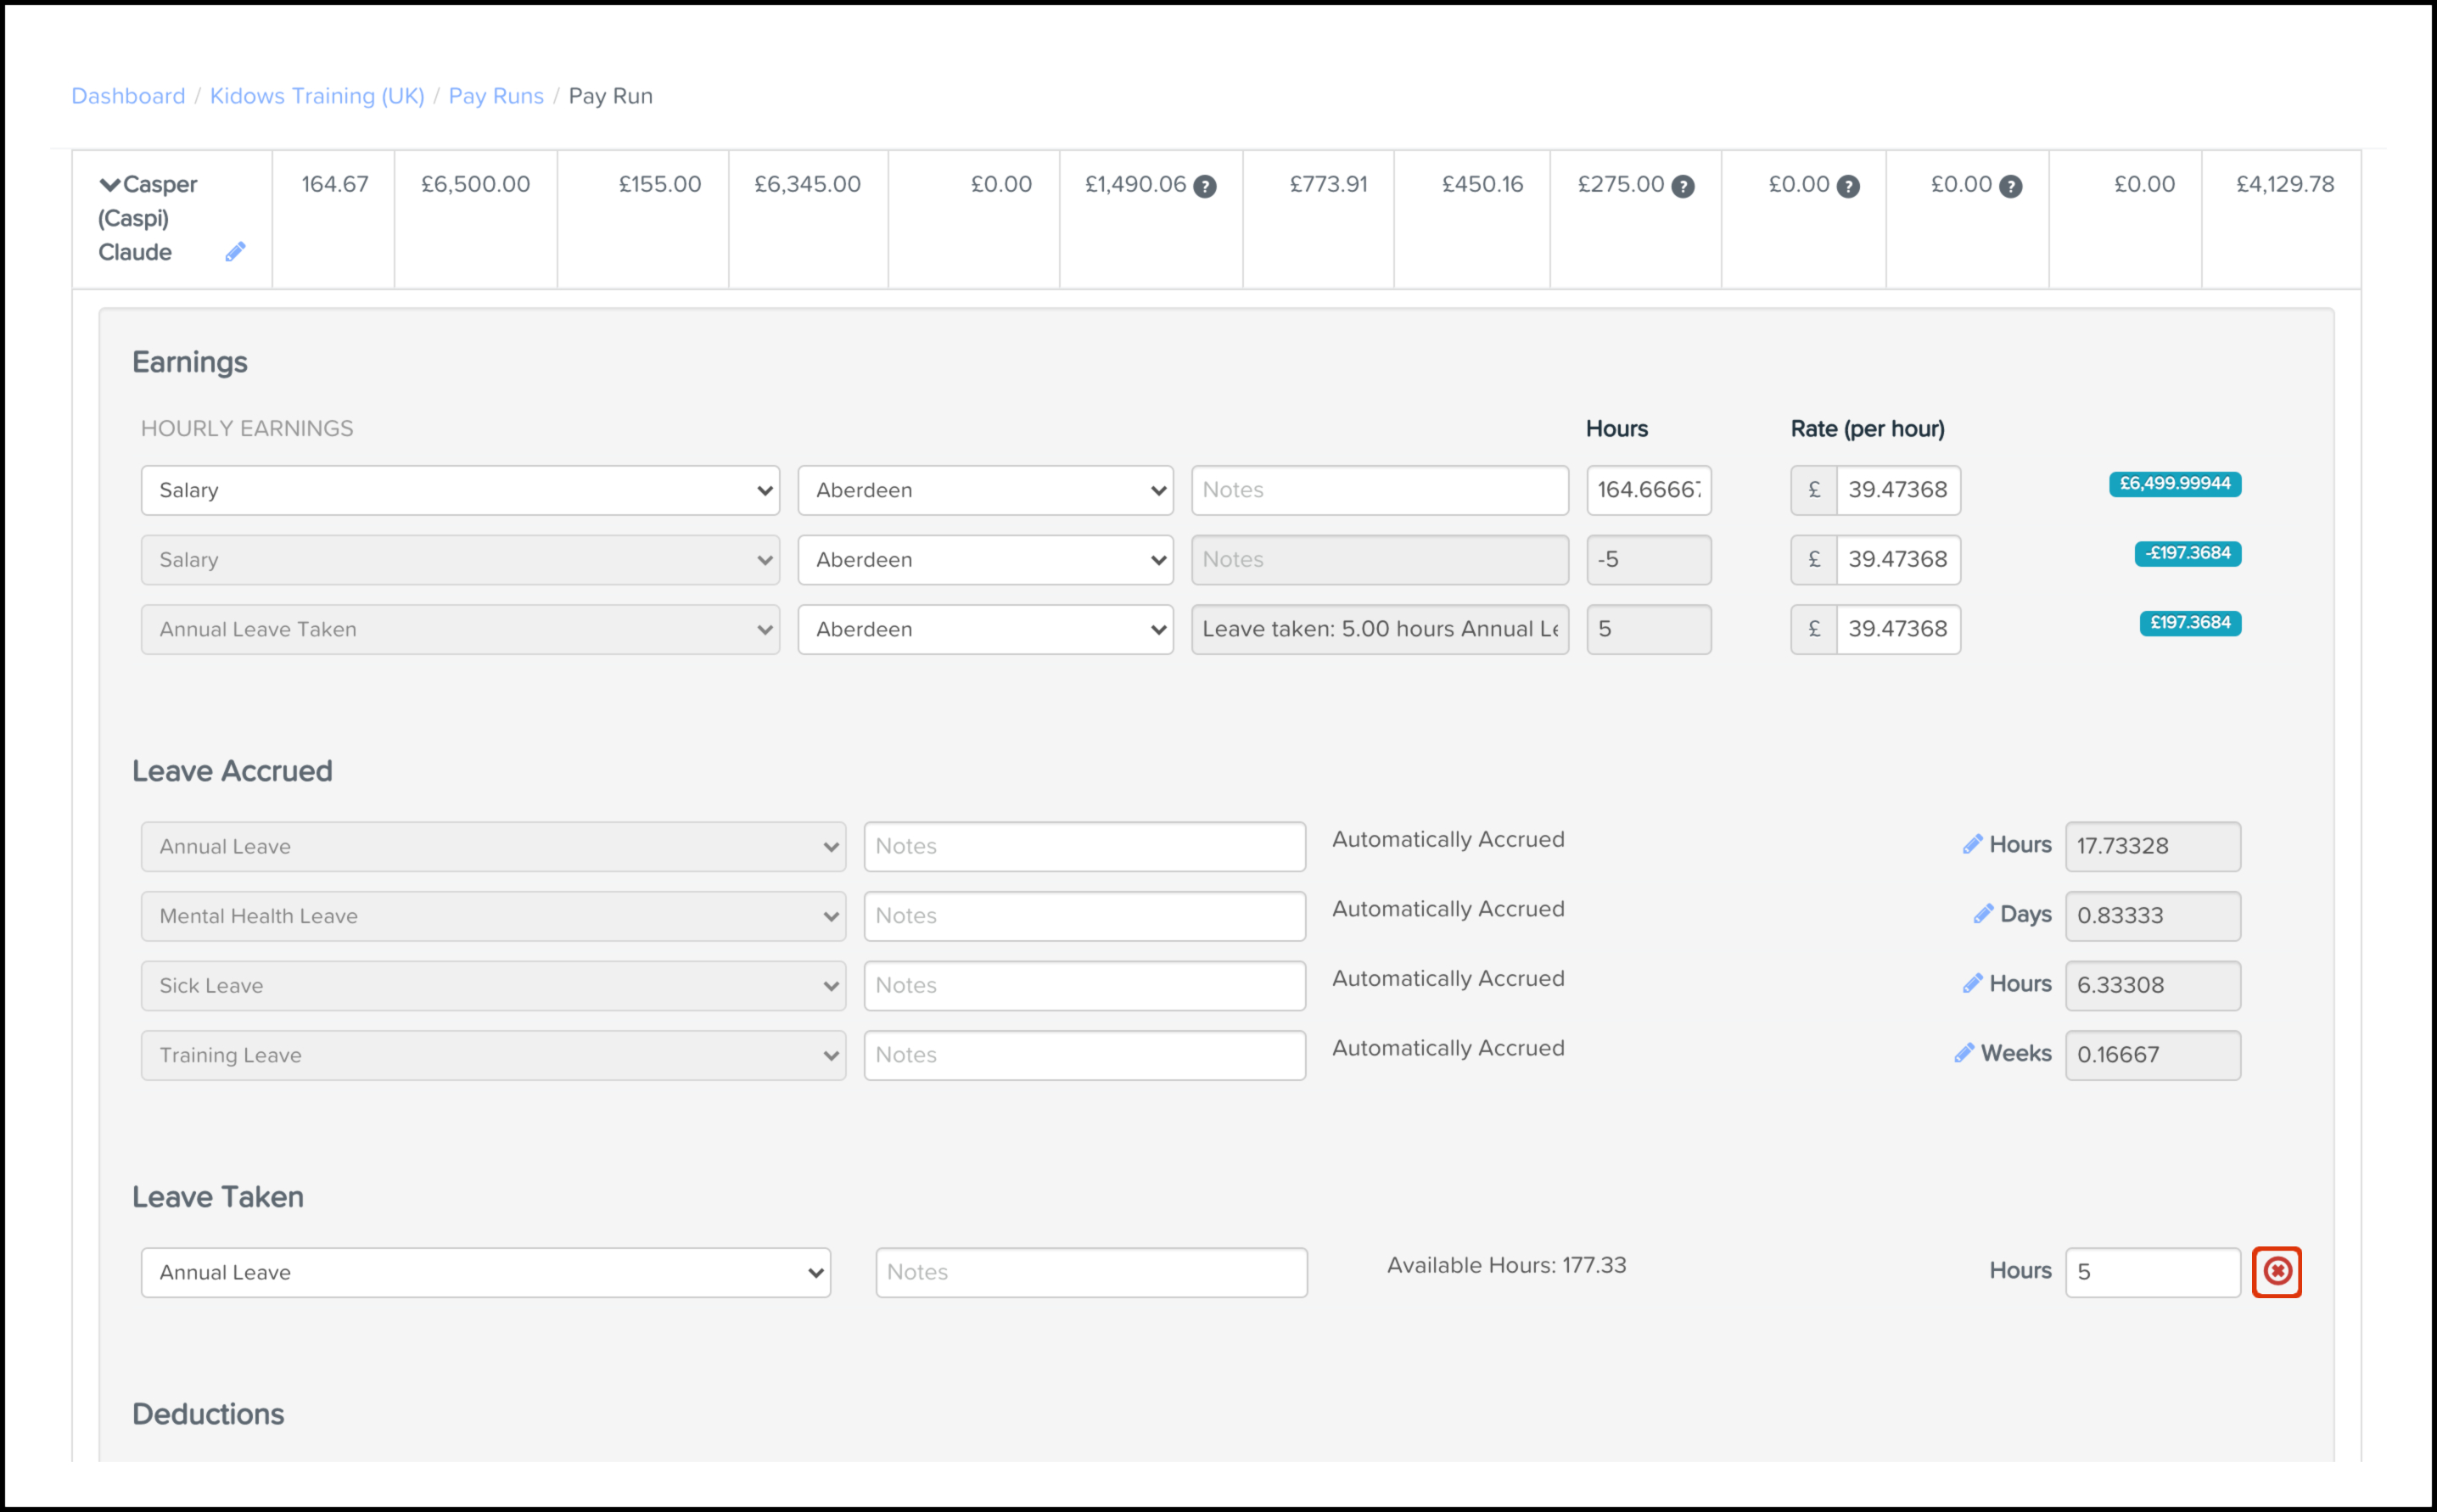This screenshot has width=2437, height=1512.
Task: Click help icon beside last £0.00 question mark
Action: pyautogui.click(x=2010, y=186)
